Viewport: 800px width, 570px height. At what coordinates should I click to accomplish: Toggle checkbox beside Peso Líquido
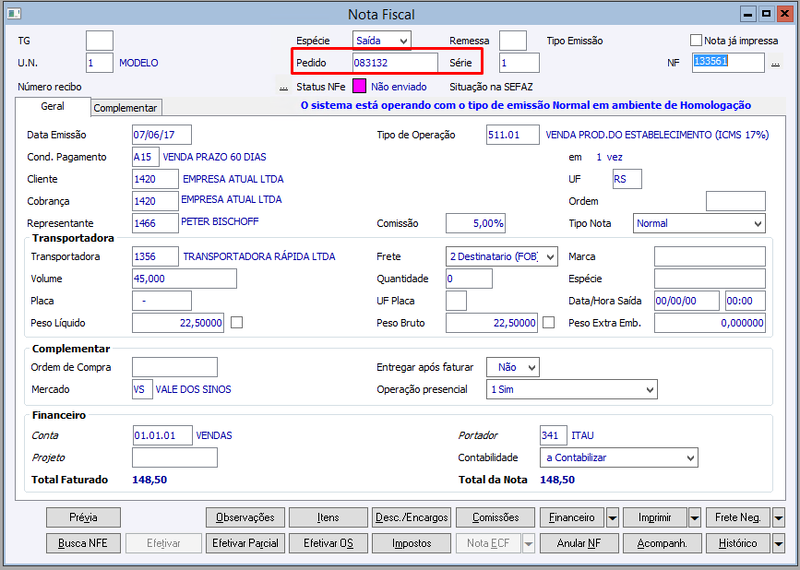(x=237, y=323)
